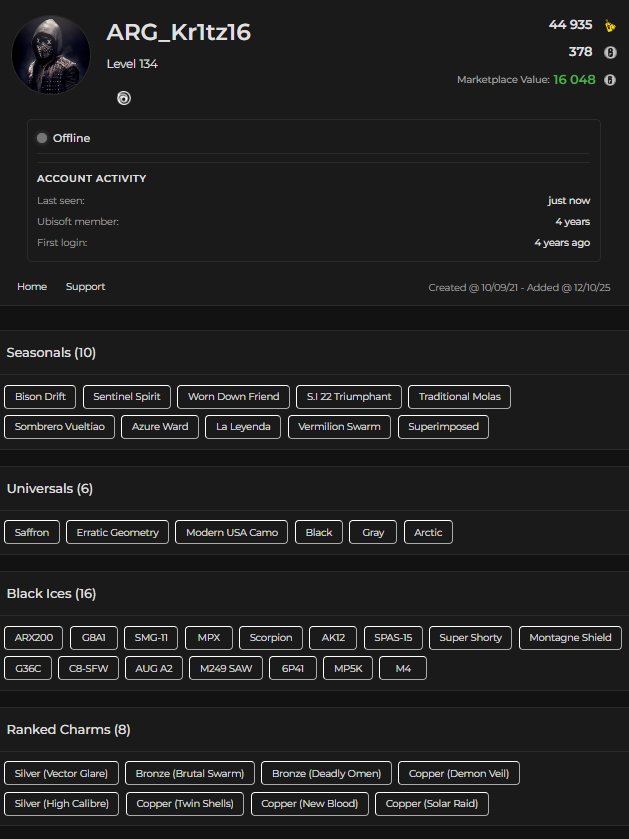
Task: Click the Seasonals (10) section heading
Action: tap(51, 353)
